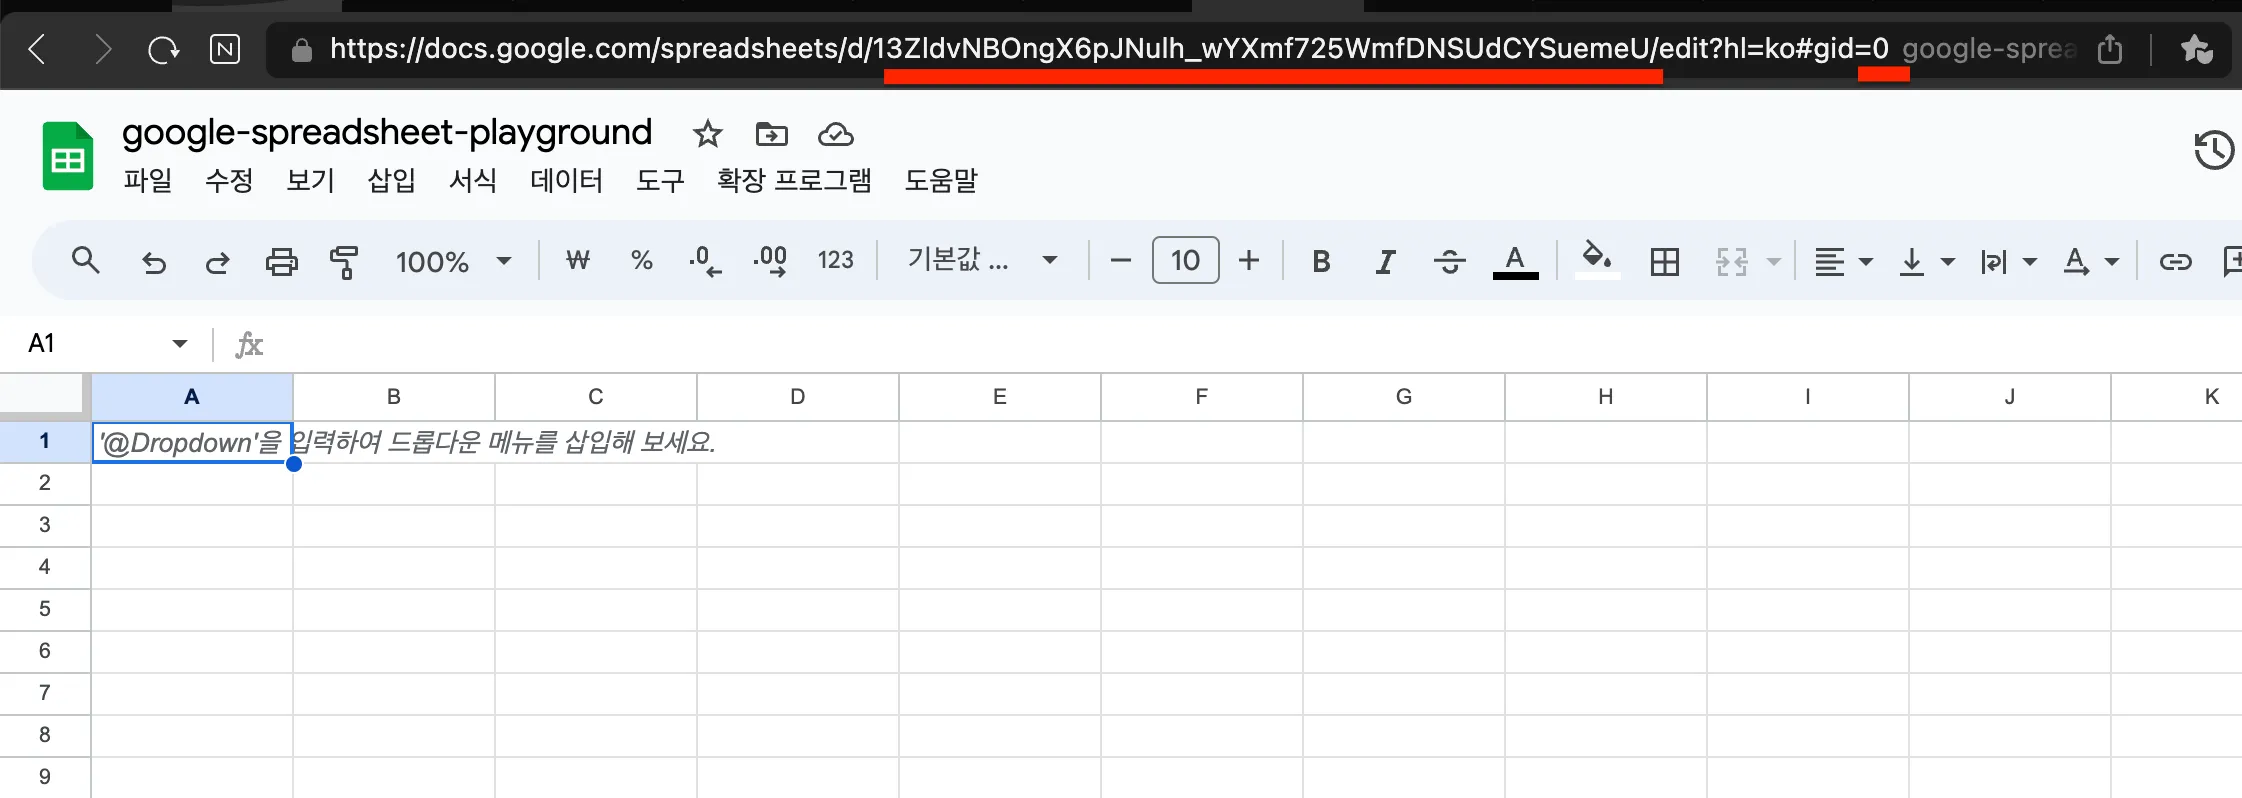Click the browser back arrow
Screen dimensions: 2242x798
point(38,49)
